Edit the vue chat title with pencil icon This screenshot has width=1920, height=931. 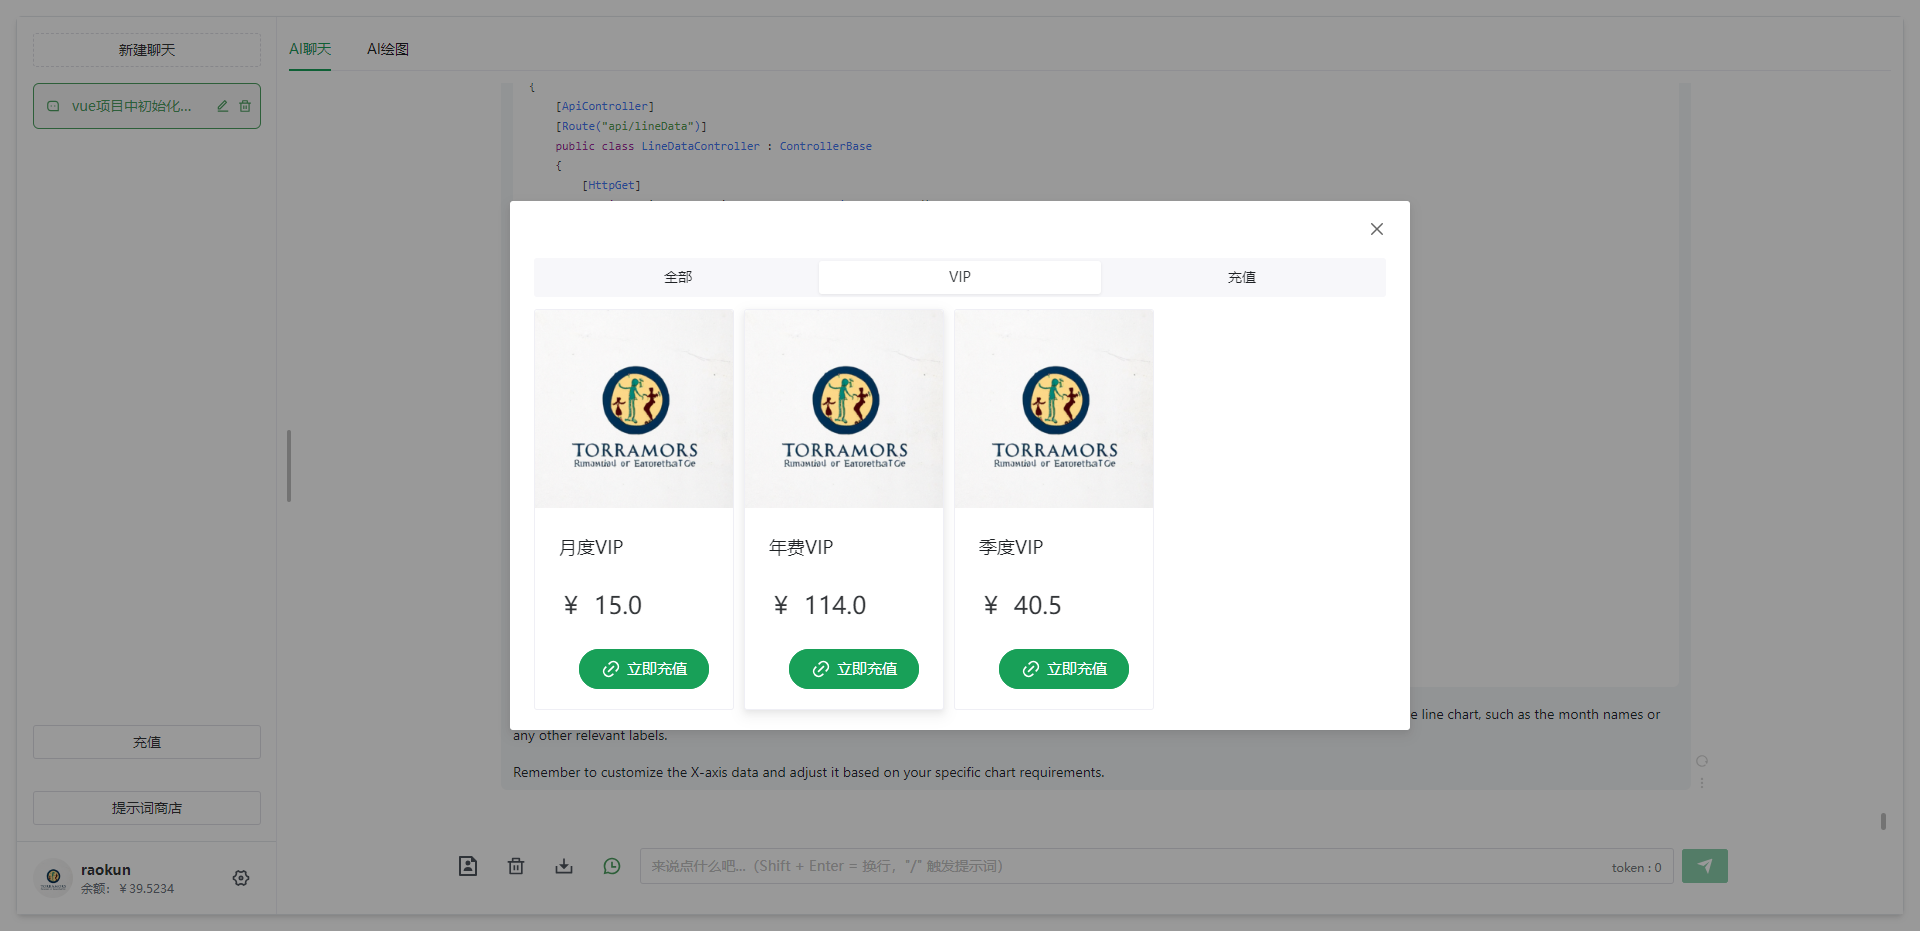[x=223, y=106]
